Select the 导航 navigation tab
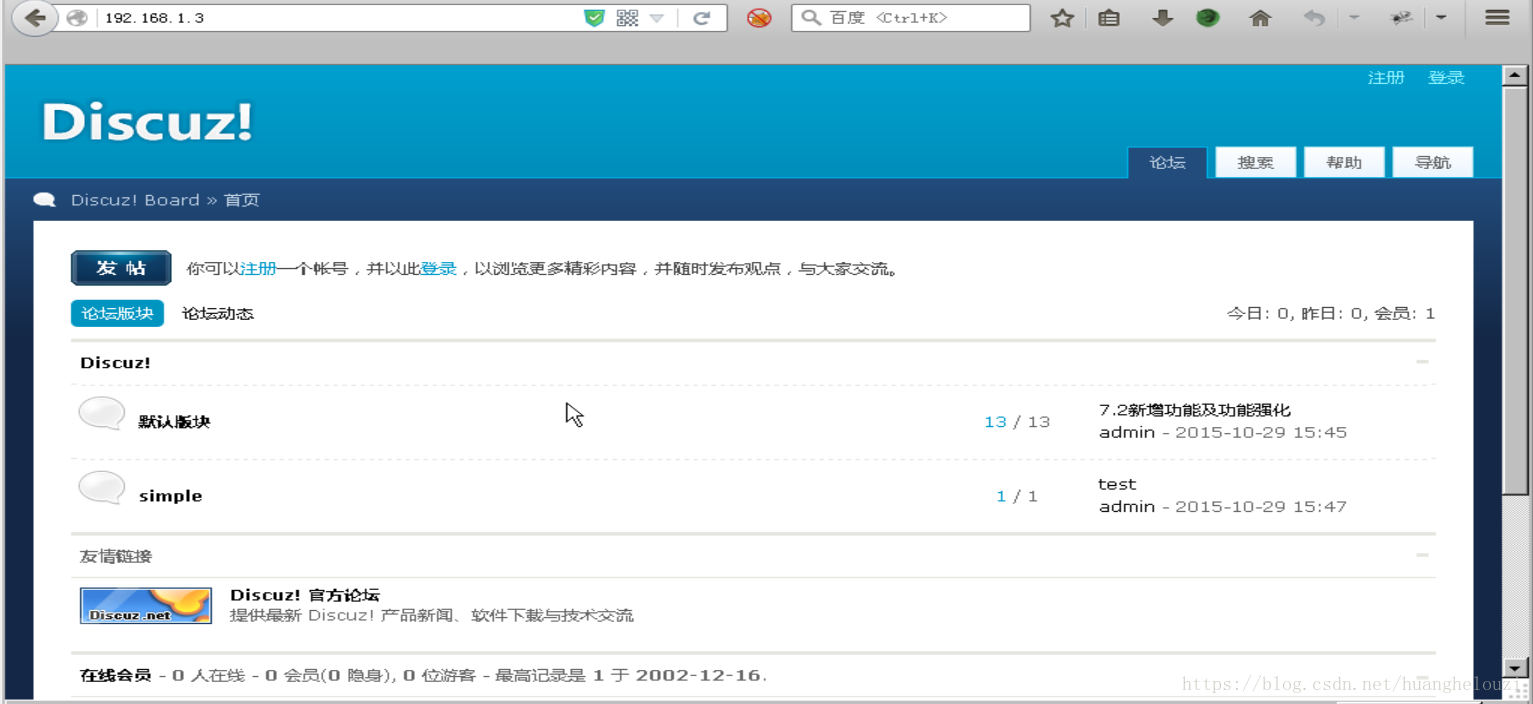 (x=1433, y=162)
